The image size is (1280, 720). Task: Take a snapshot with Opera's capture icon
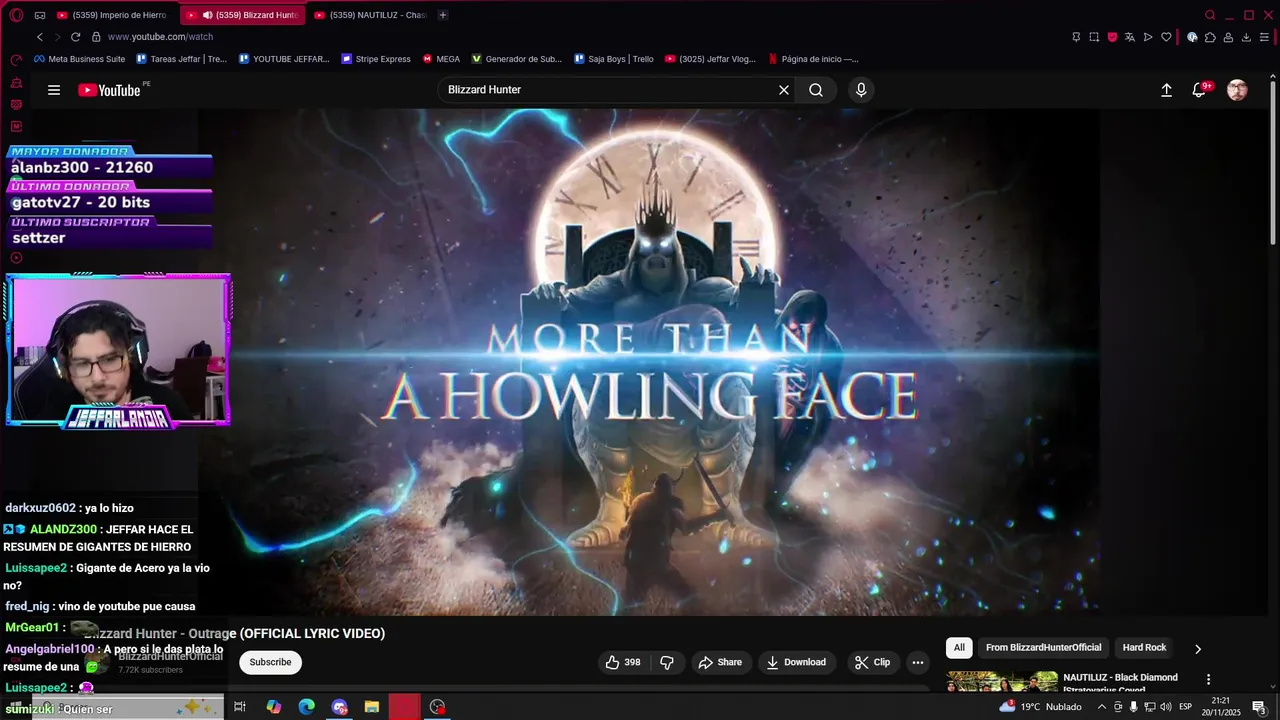[x=1094, y=37]
